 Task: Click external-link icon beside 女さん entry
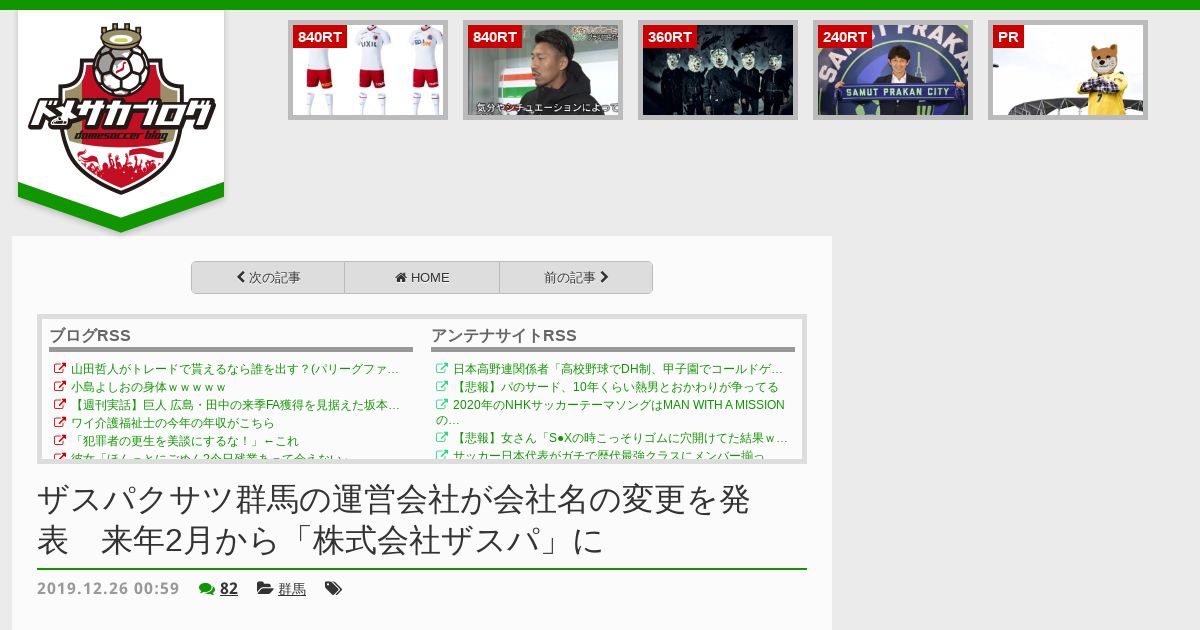click(x=442, y=438)
